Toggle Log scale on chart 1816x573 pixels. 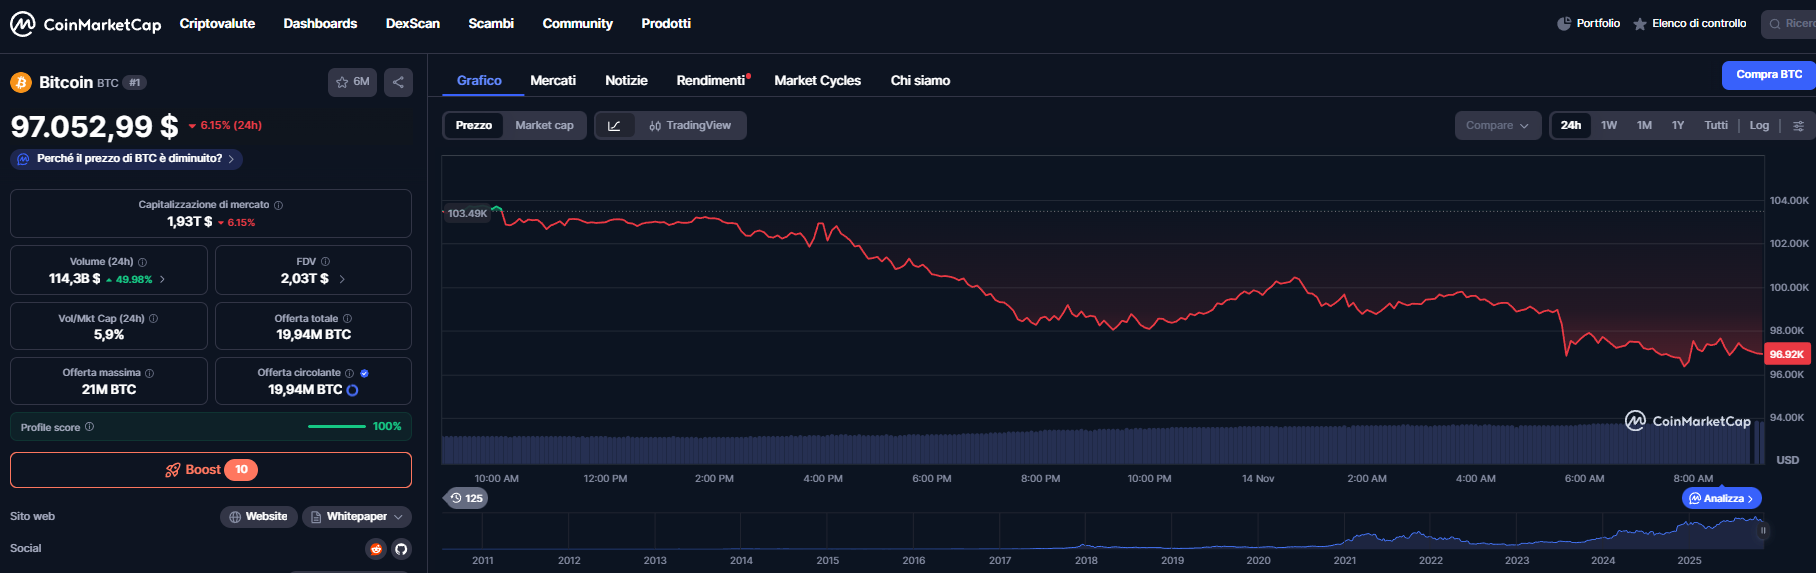pyautogui.click(x=1759, y=126)
